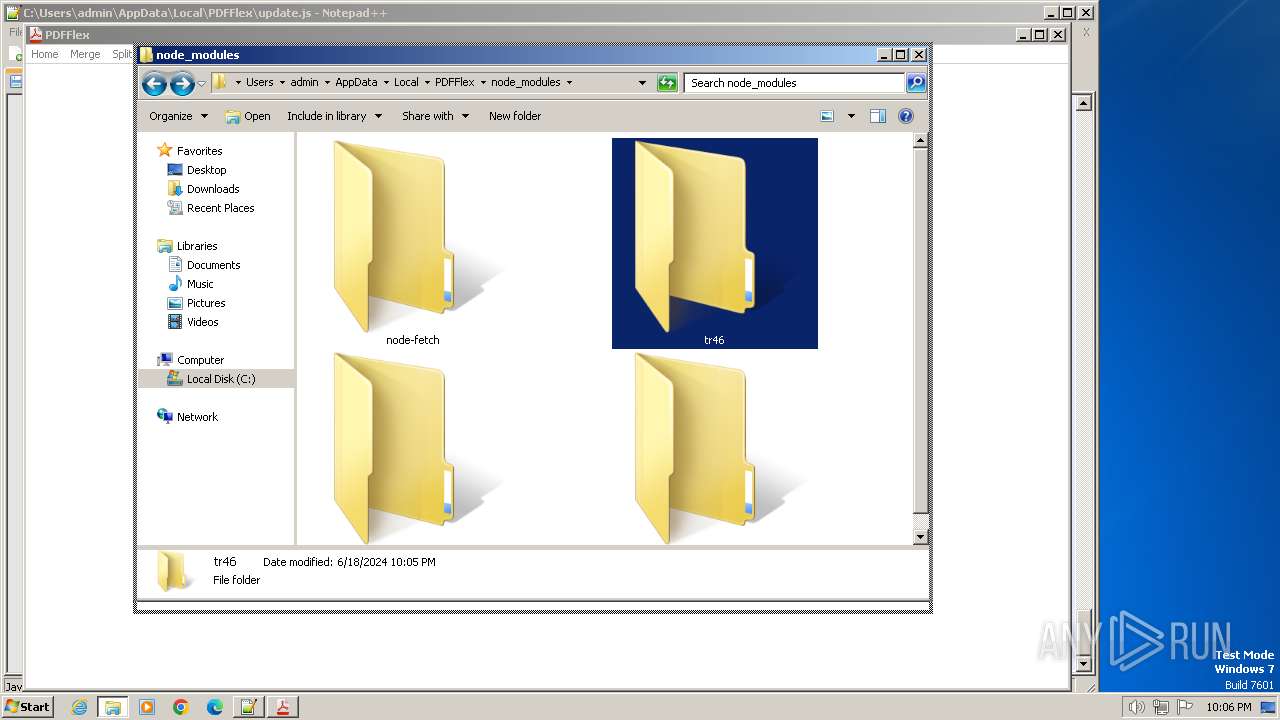This screenshot has width=1280, height=720.
Task: Open Videos library
Action: point(202,322)
